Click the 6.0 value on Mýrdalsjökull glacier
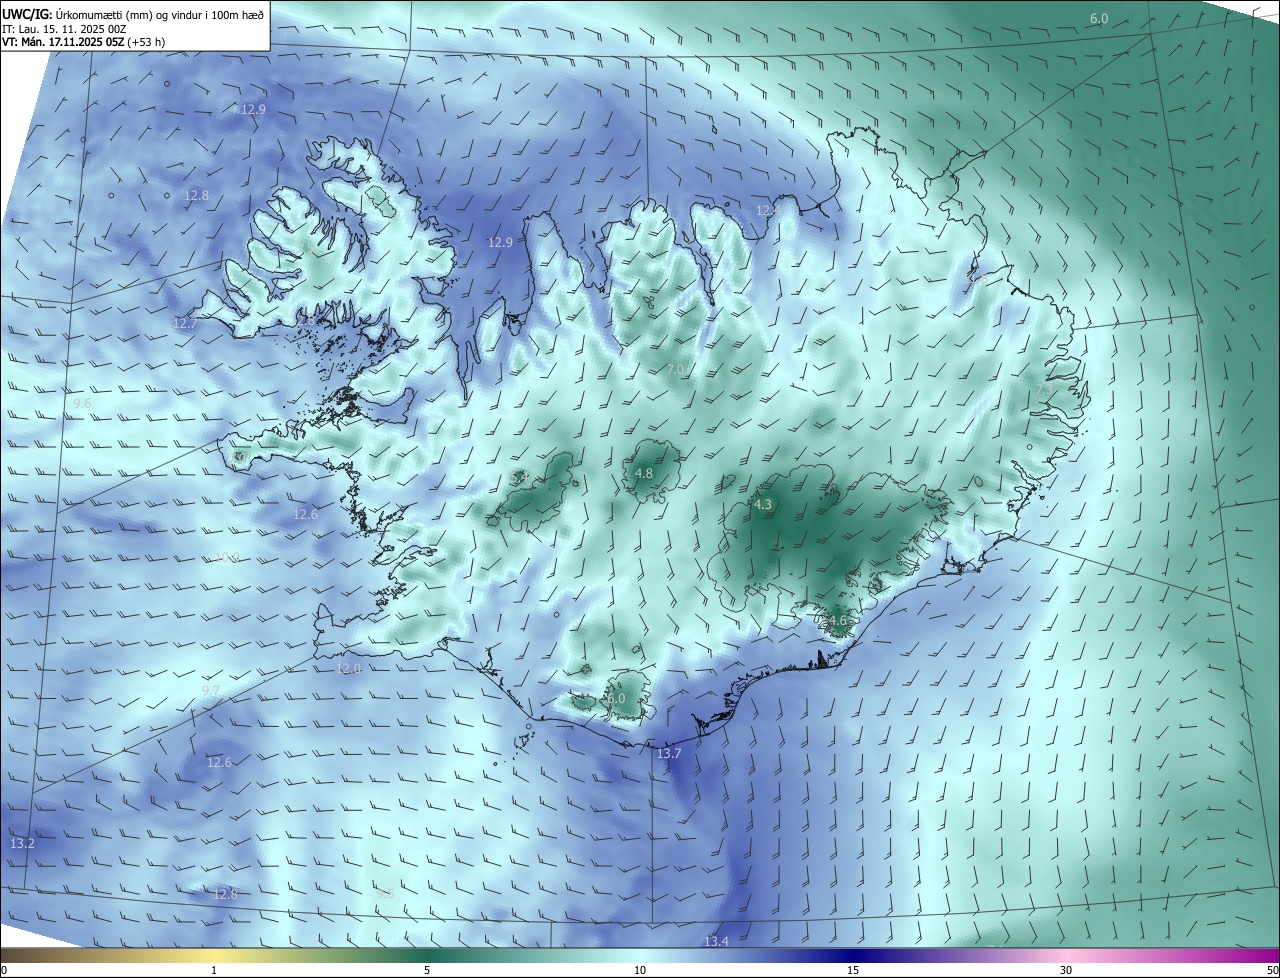 [616, 698]
